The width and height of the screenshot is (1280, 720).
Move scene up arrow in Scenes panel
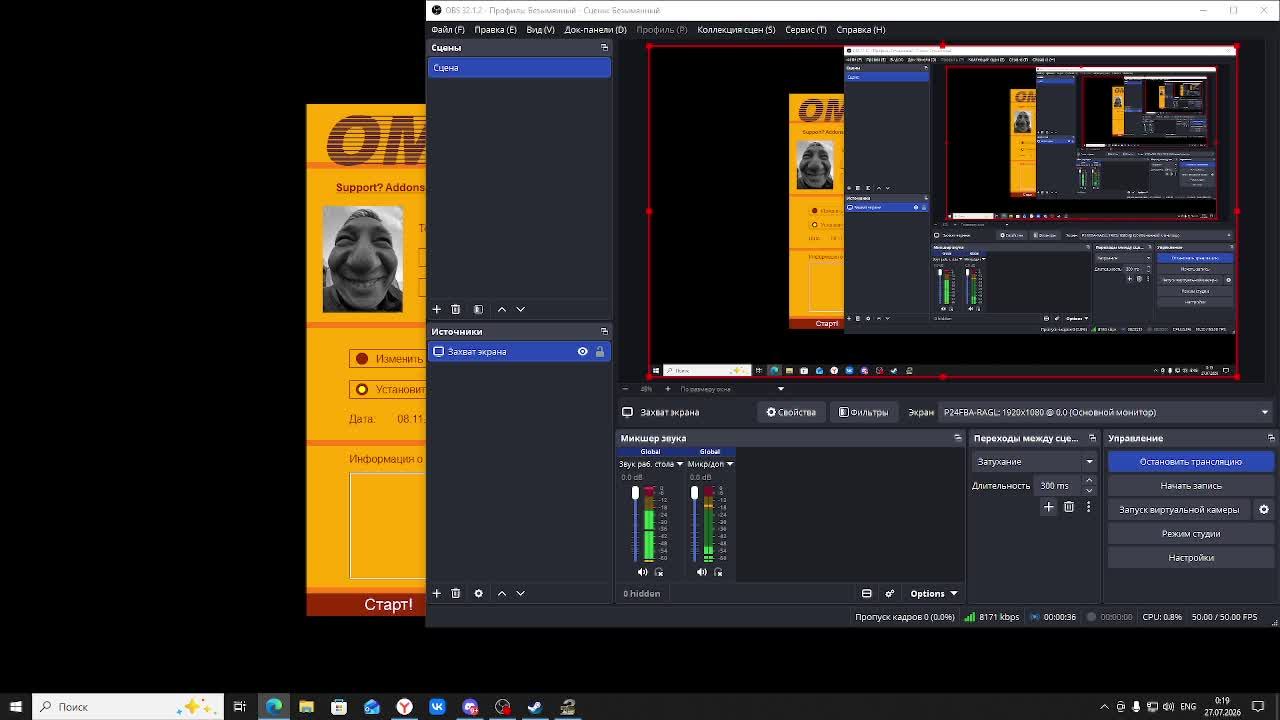502,309
